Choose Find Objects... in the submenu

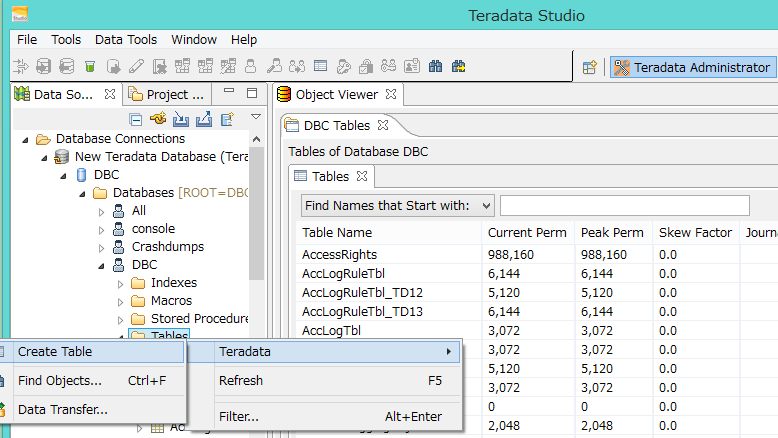[92, 380]
